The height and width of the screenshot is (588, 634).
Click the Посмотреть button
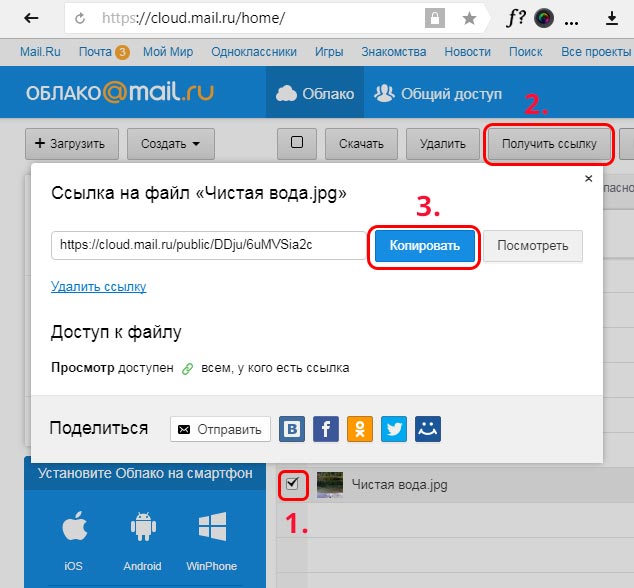click(x=533, y=245)
